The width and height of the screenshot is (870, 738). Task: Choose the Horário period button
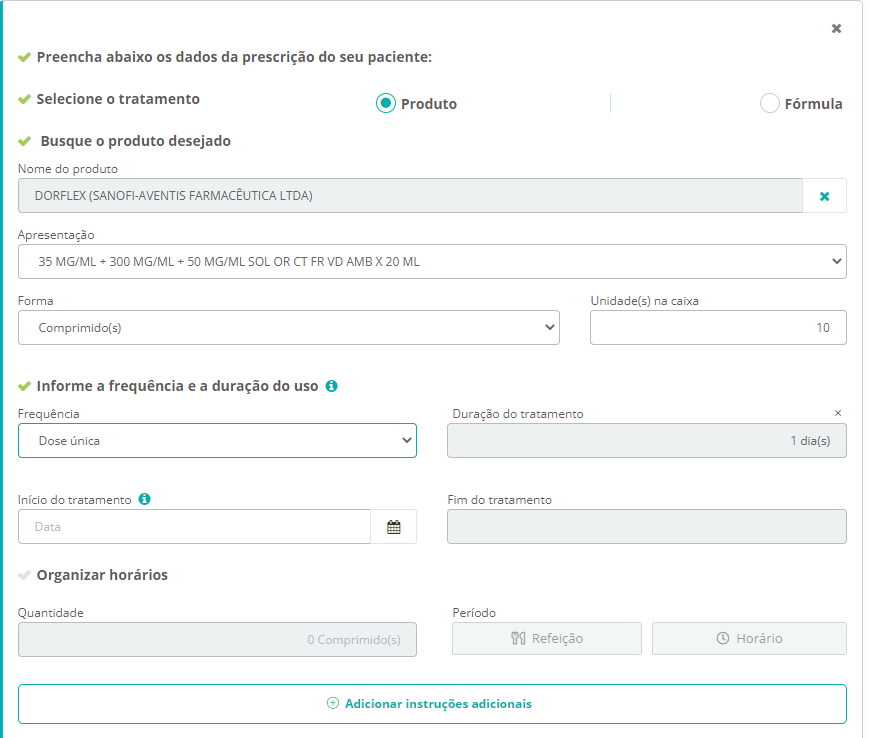pyautogui.click(x=749, y=638)
